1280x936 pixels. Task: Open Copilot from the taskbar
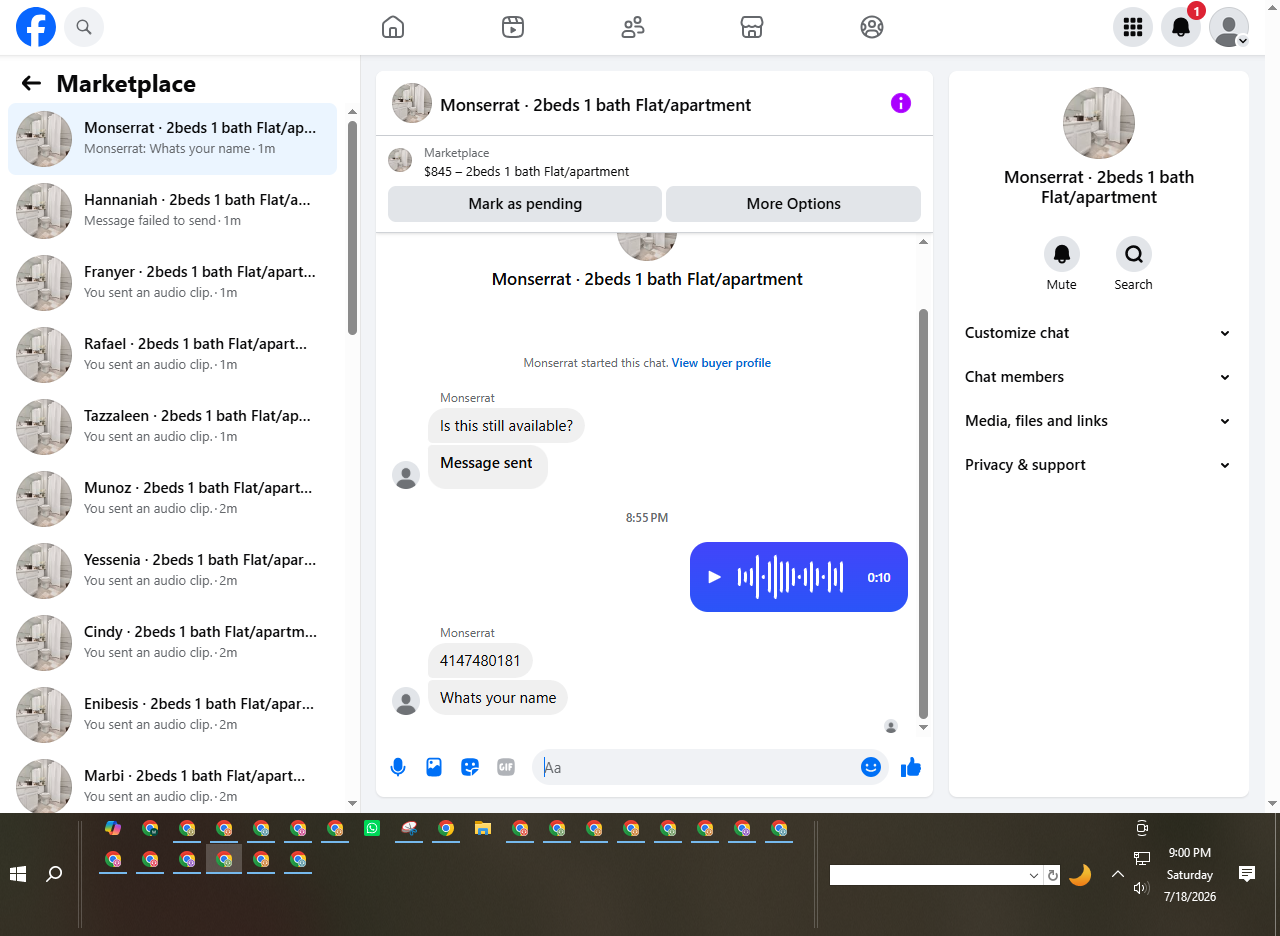[113, 828]
